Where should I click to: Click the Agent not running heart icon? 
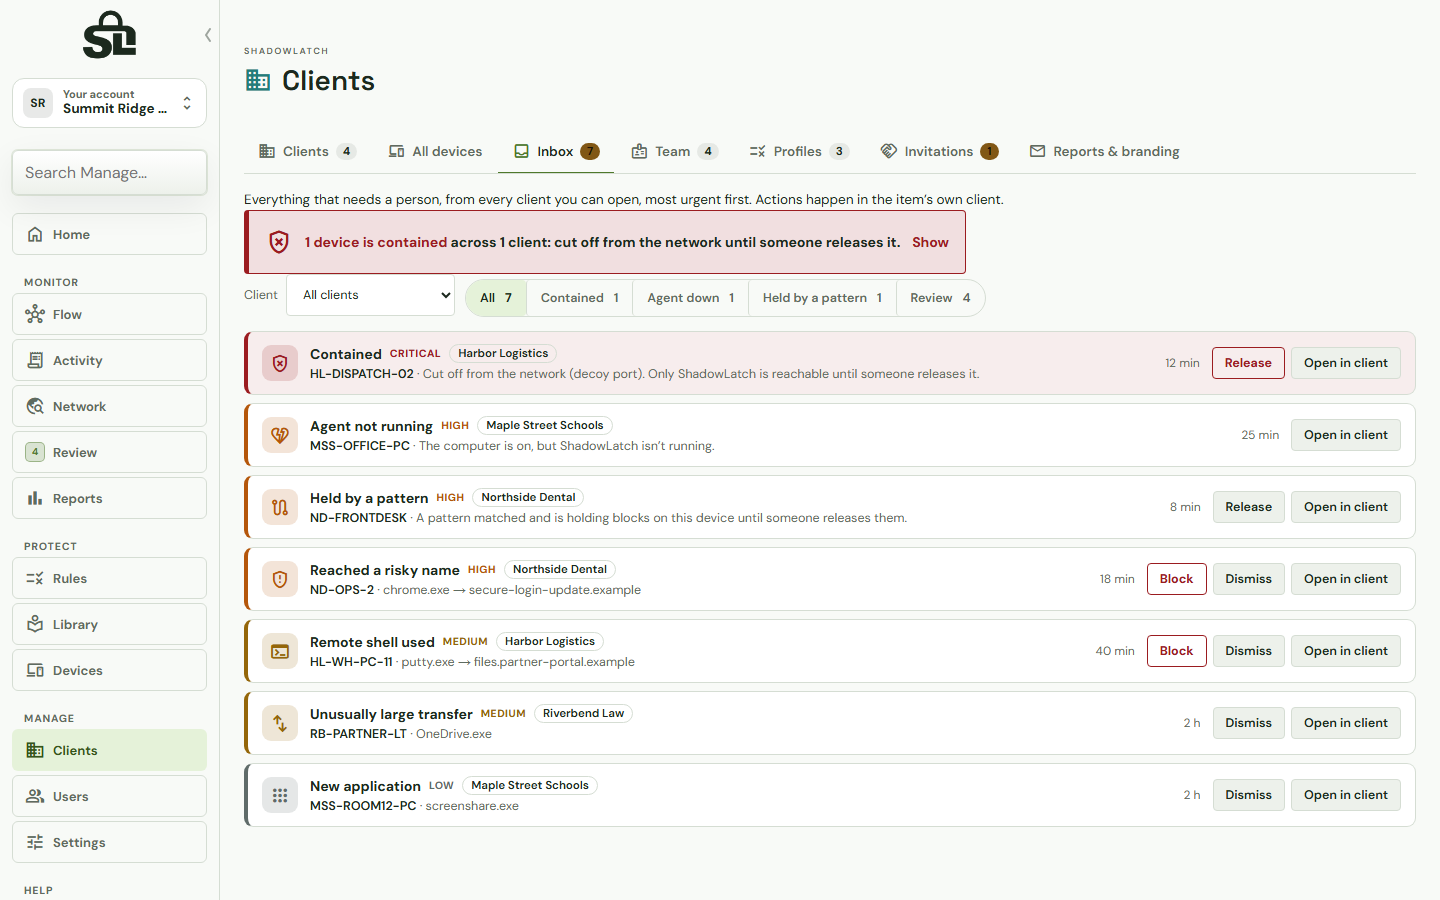click(280, 435)
